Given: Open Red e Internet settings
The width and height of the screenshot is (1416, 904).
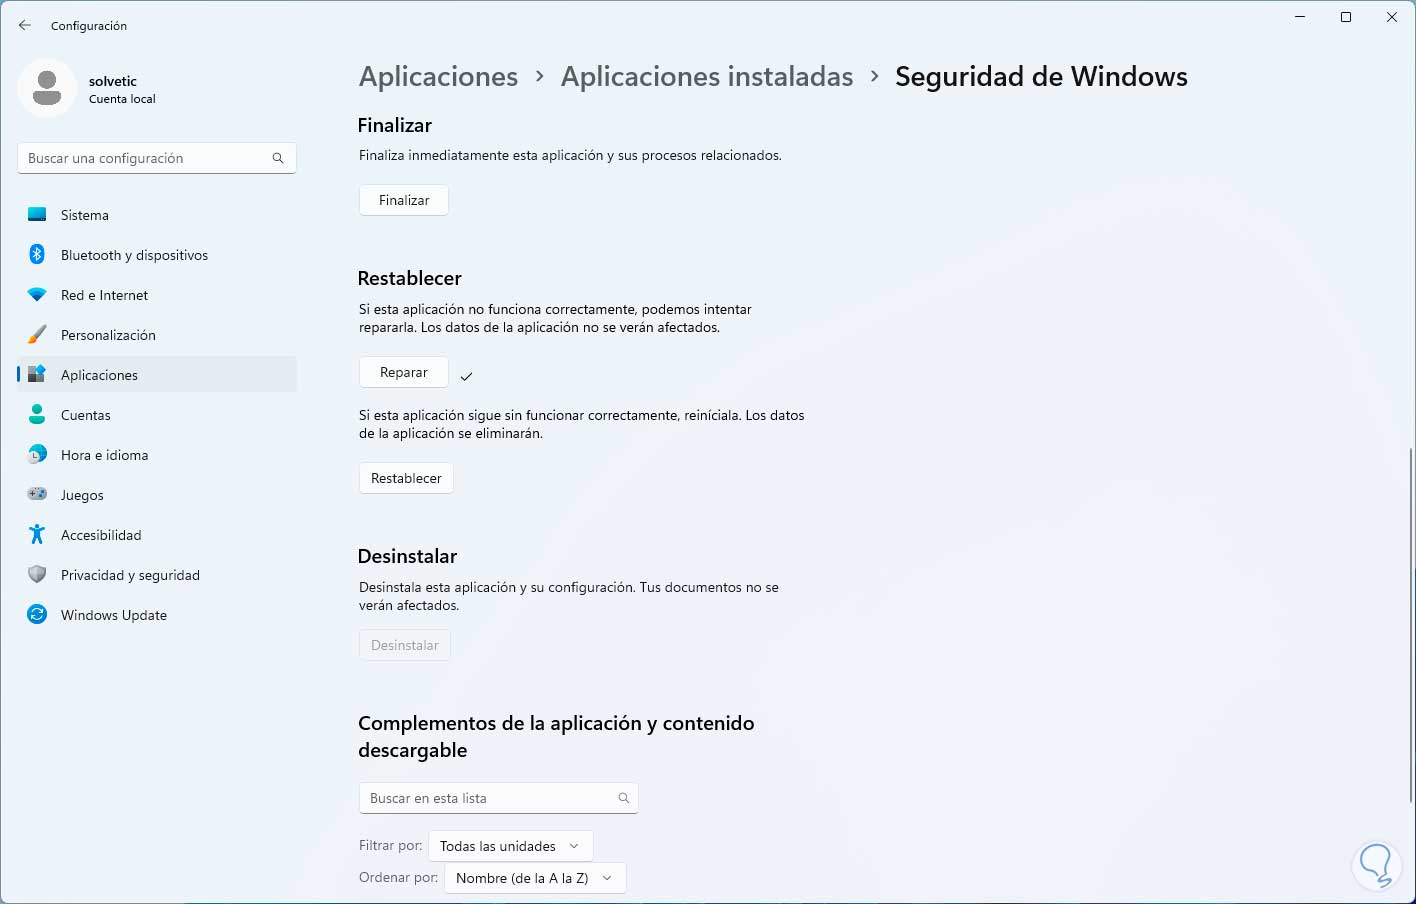Looking at the screenshot, I should click(157, 295).
